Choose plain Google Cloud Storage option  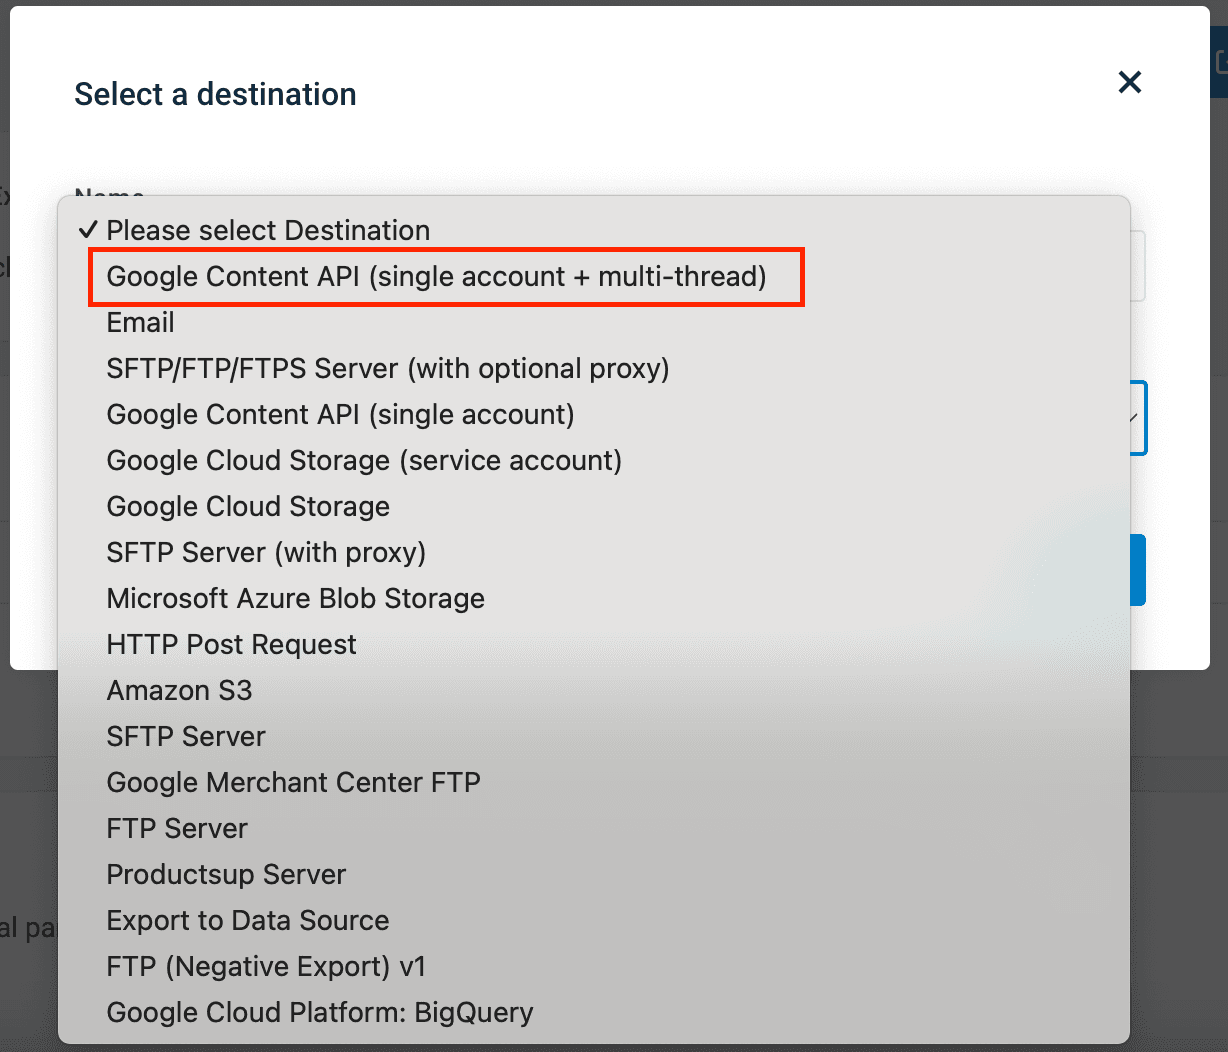(x=248, y=507)
